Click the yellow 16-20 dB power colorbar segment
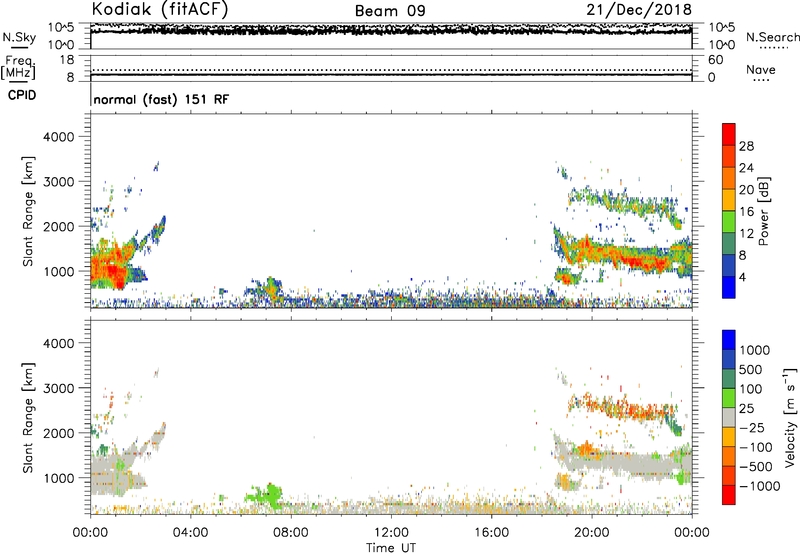 729,200
